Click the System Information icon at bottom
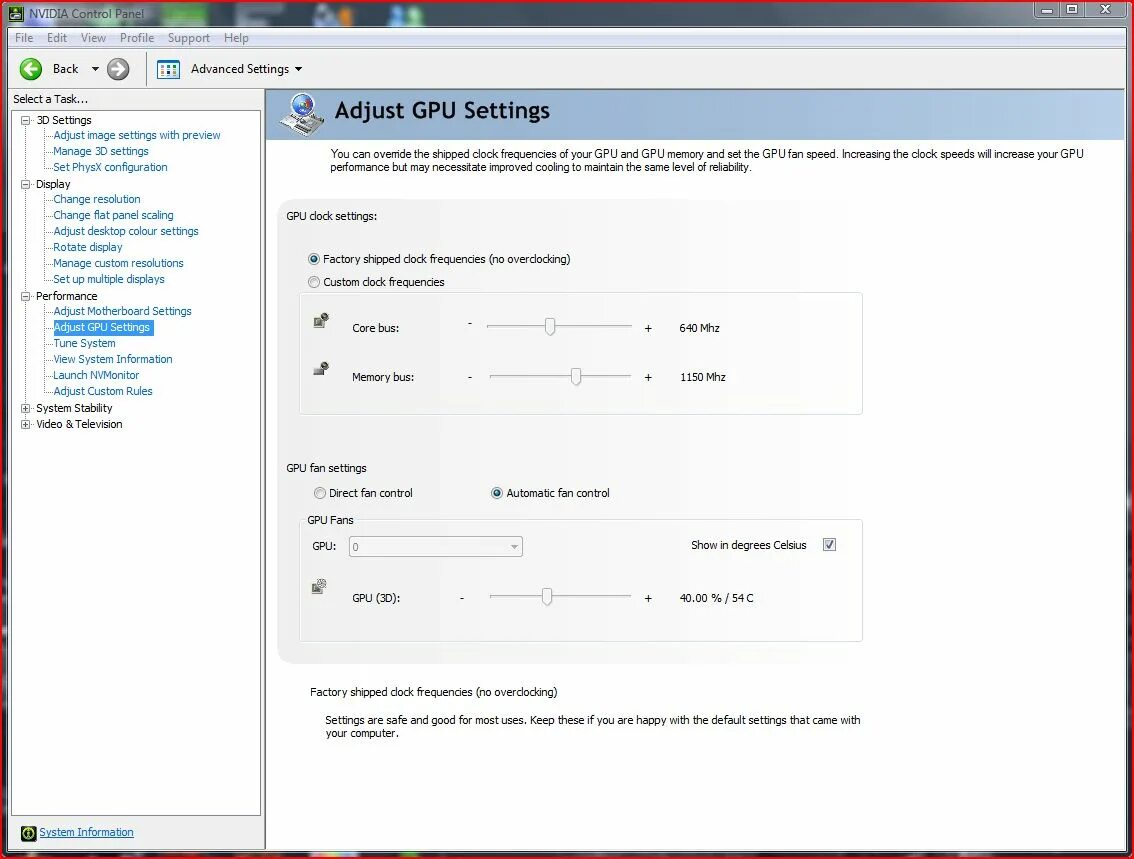This screenshot has height=859, width=1134. coord(28,833)
